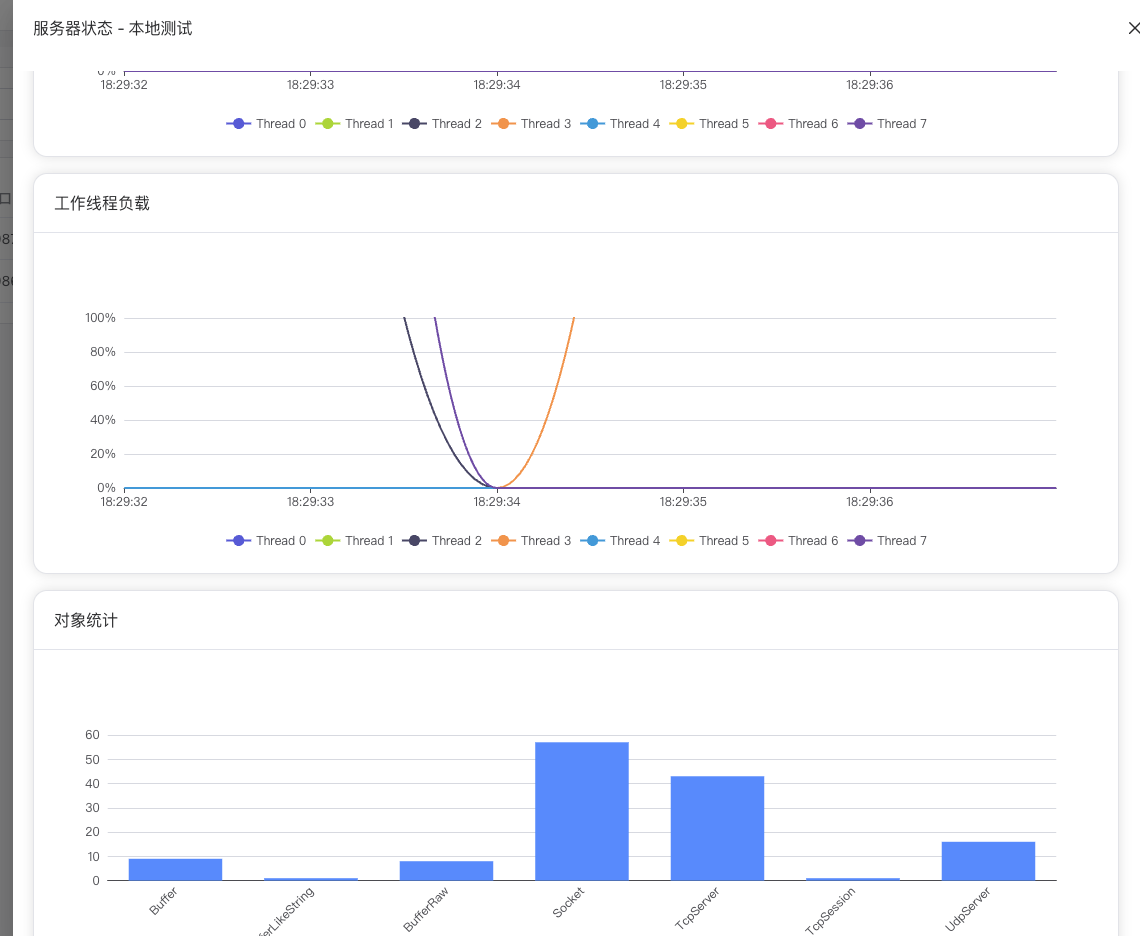Click Thread 5 marker in topmost chart legend
1140x936 pixels.
pos(682,124)
